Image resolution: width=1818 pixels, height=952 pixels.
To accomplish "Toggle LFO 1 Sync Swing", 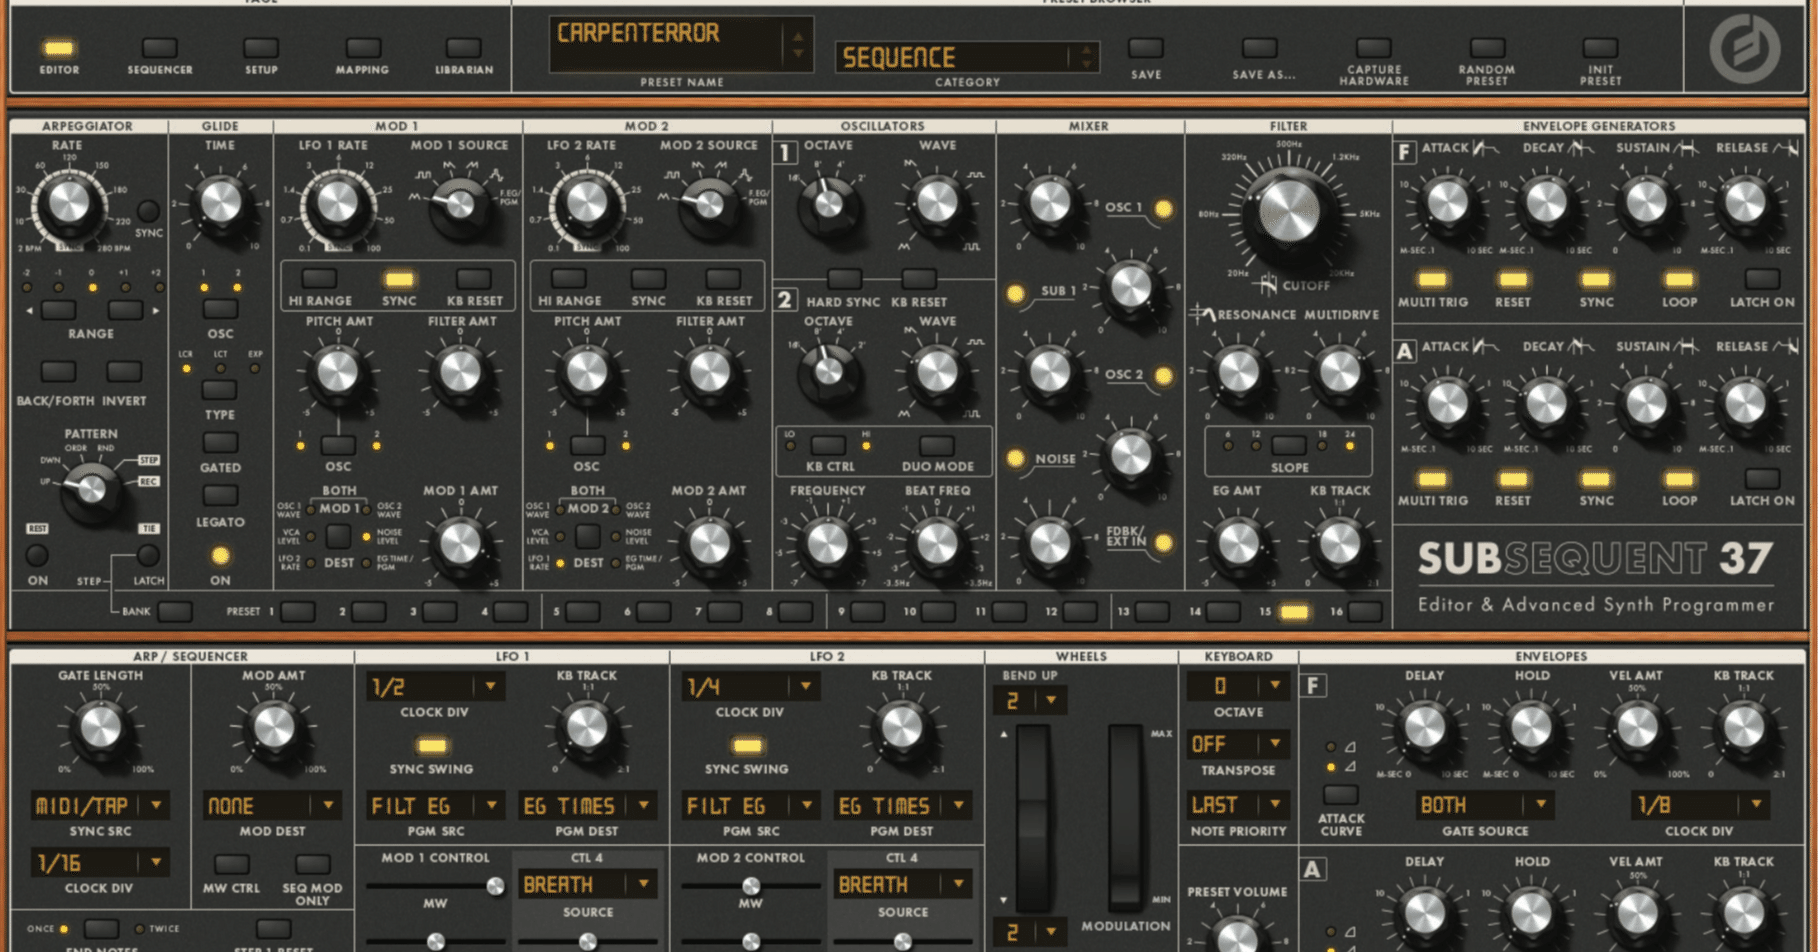I will click(432, 745).
